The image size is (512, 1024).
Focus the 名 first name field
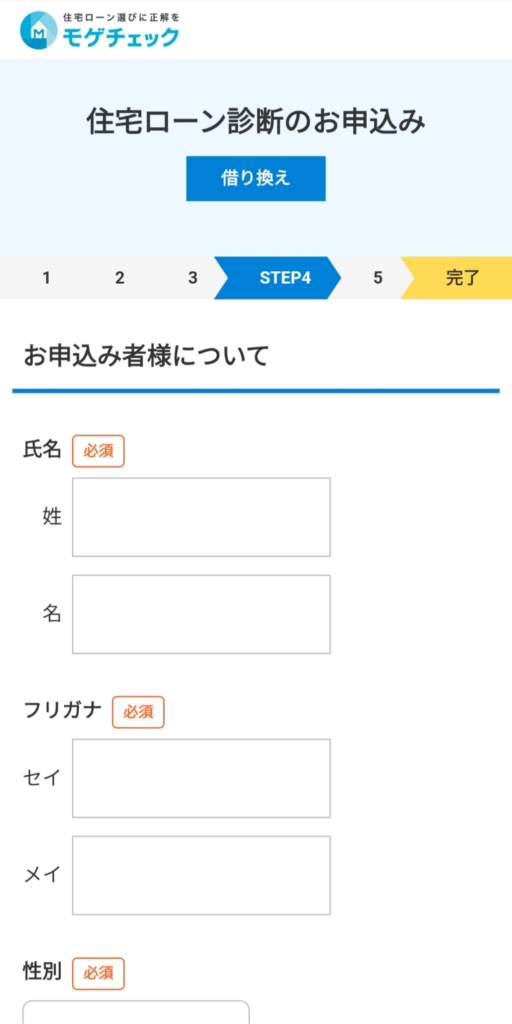point(201,614)
